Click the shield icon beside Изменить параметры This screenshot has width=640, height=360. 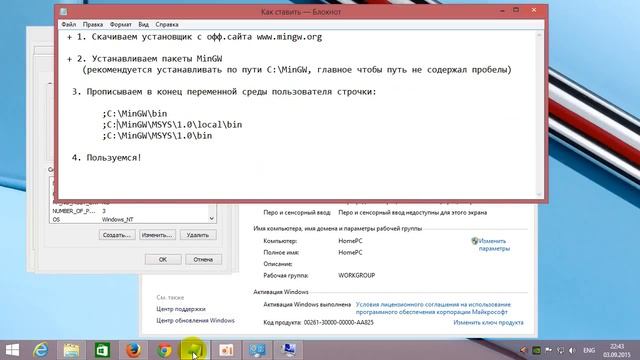tap(474, 241)
